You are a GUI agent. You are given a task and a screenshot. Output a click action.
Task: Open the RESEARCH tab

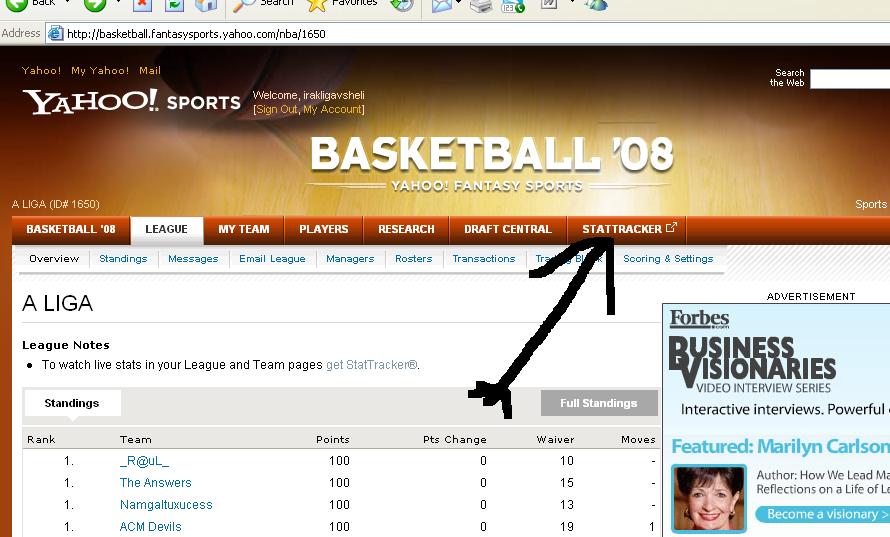tap(406, 229)
